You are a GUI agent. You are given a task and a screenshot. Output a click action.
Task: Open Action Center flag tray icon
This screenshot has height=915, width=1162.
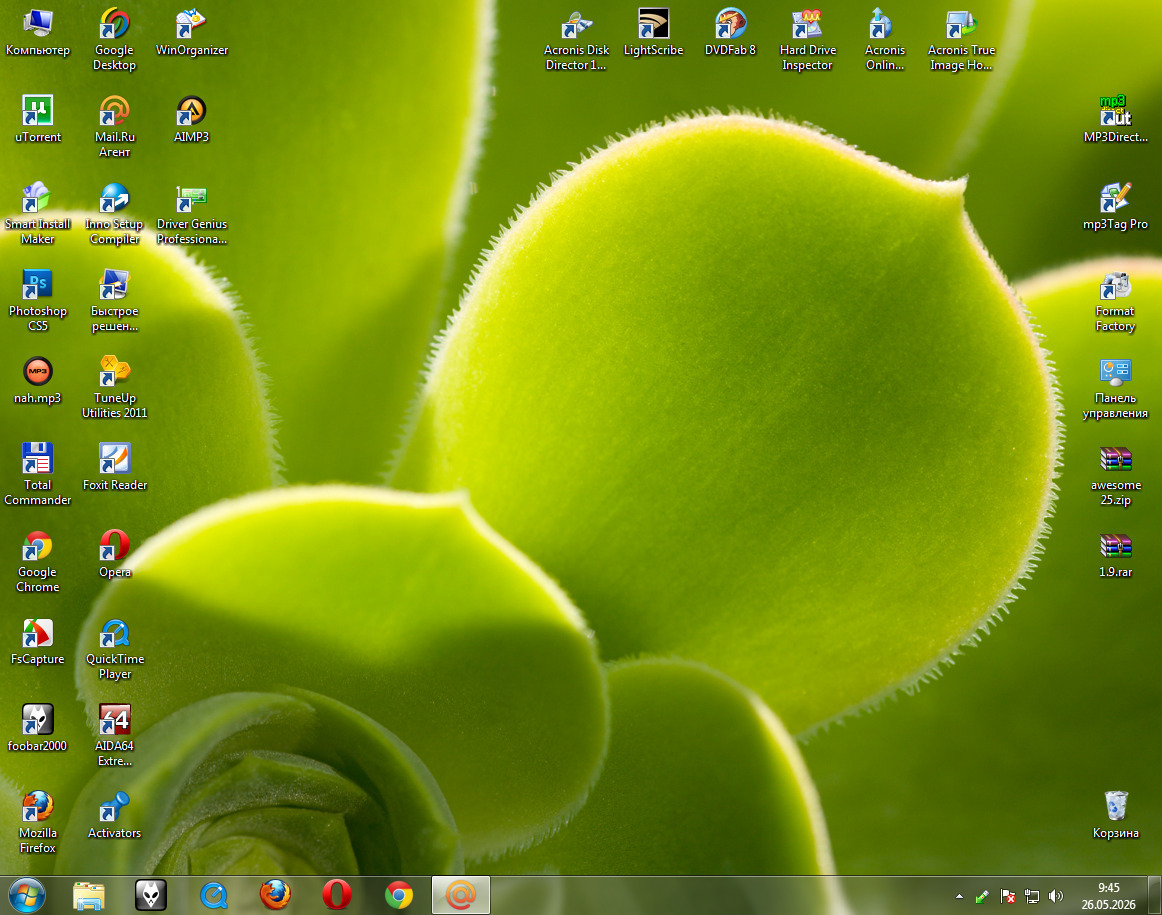[1007, 896]
